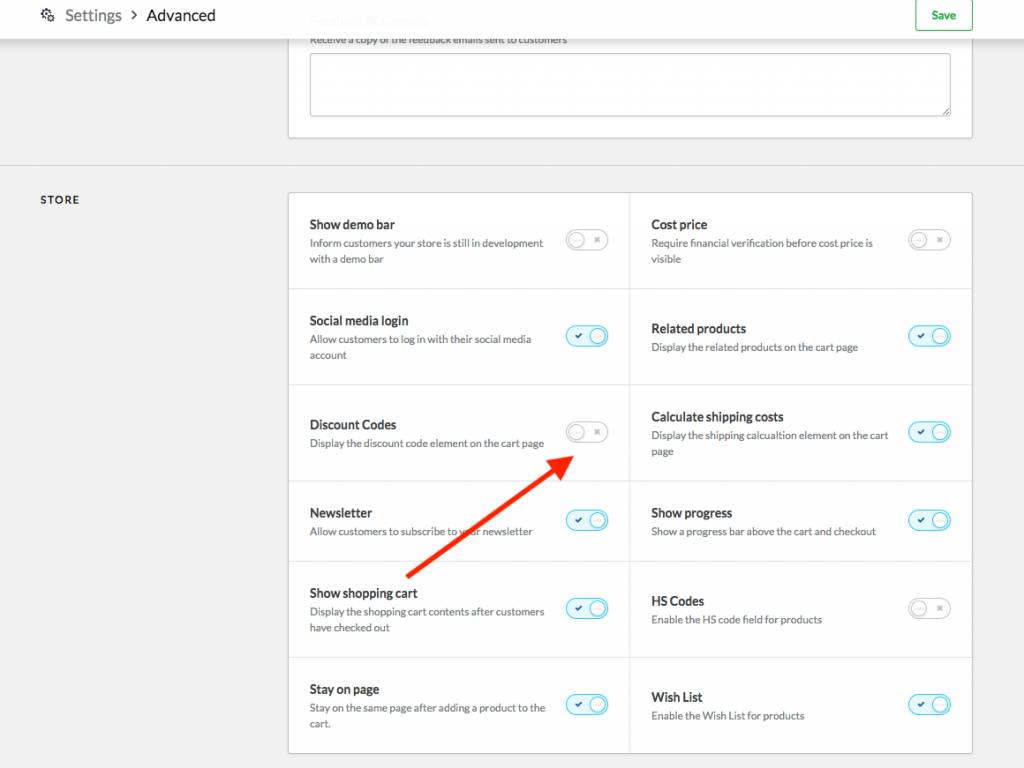1024x768 pixels.
Task: Open Settings breadcrumb link
Action: coord(93,16)
